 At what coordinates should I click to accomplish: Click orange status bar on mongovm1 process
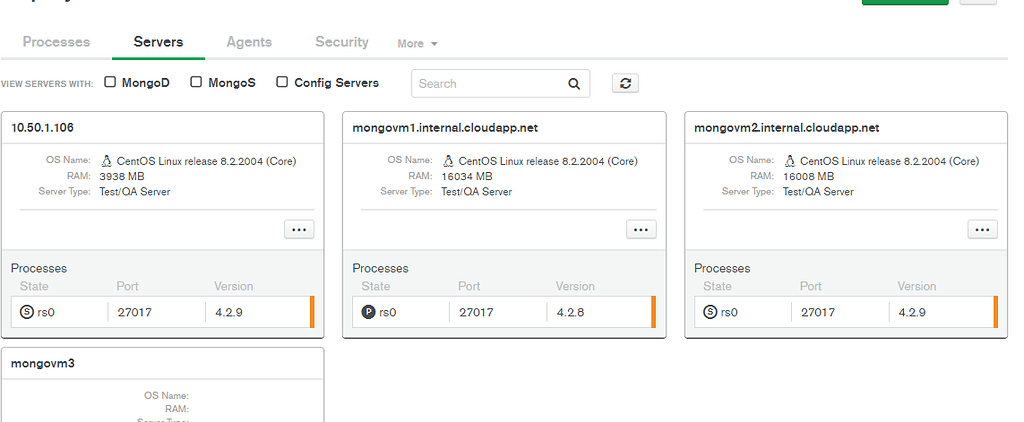tap(653, 312)
